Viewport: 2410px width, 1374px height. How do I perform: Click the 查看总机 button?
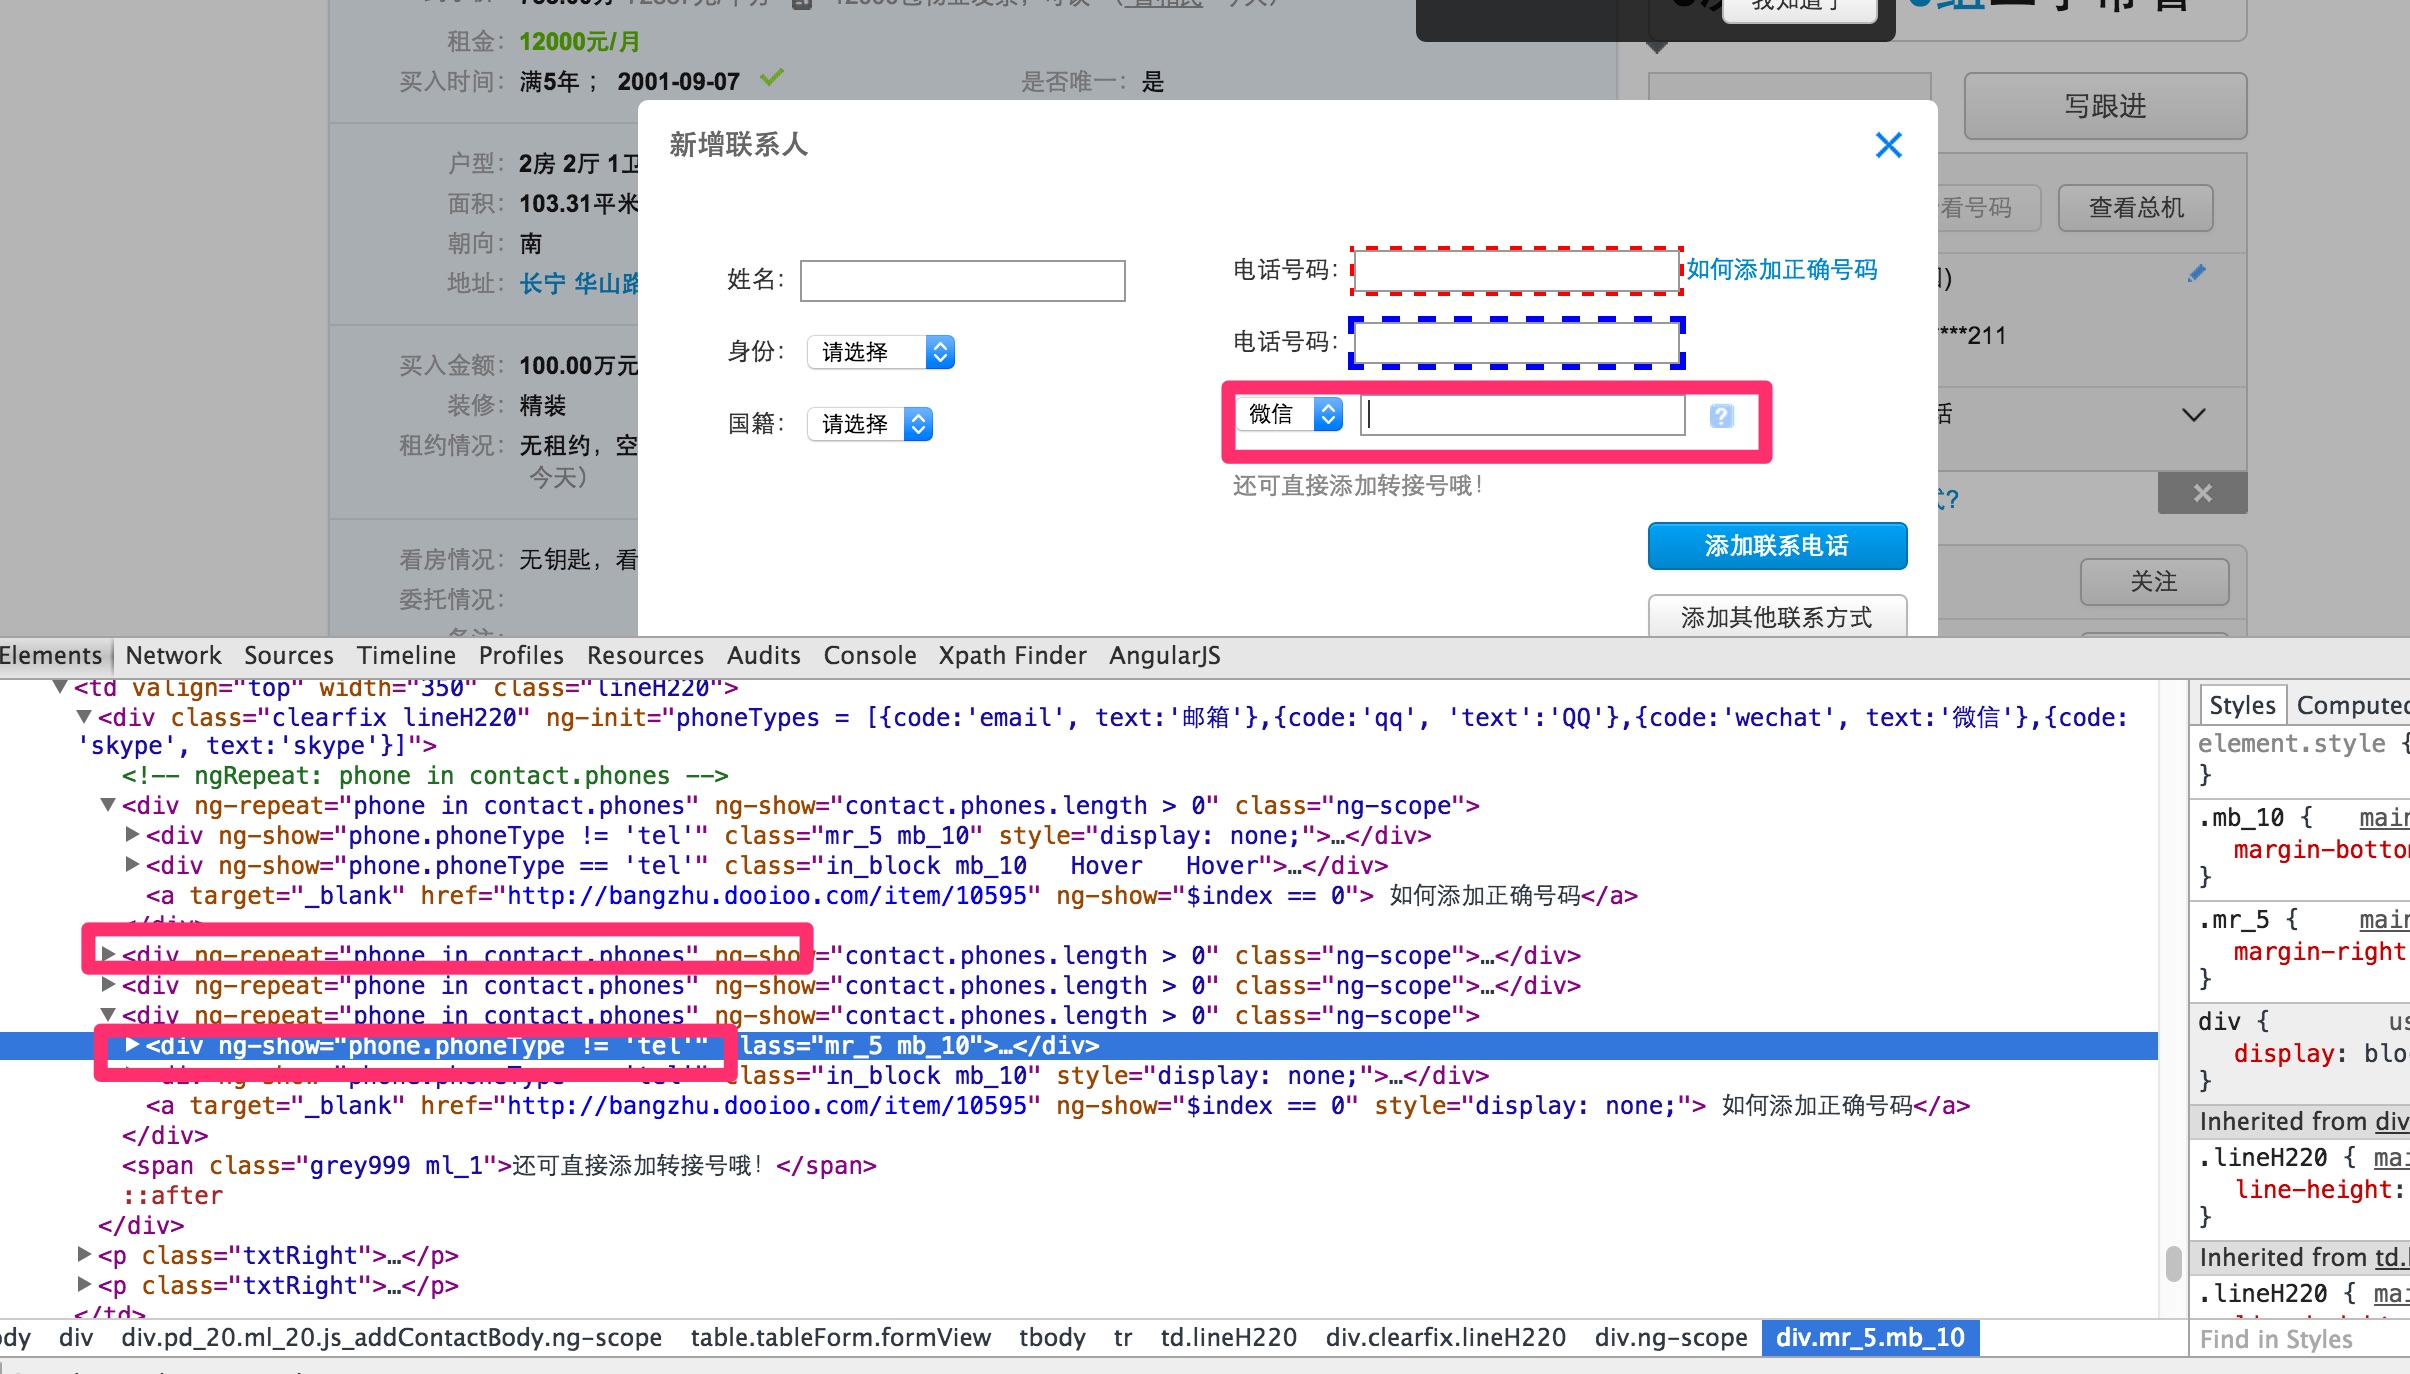(2136, 208)
